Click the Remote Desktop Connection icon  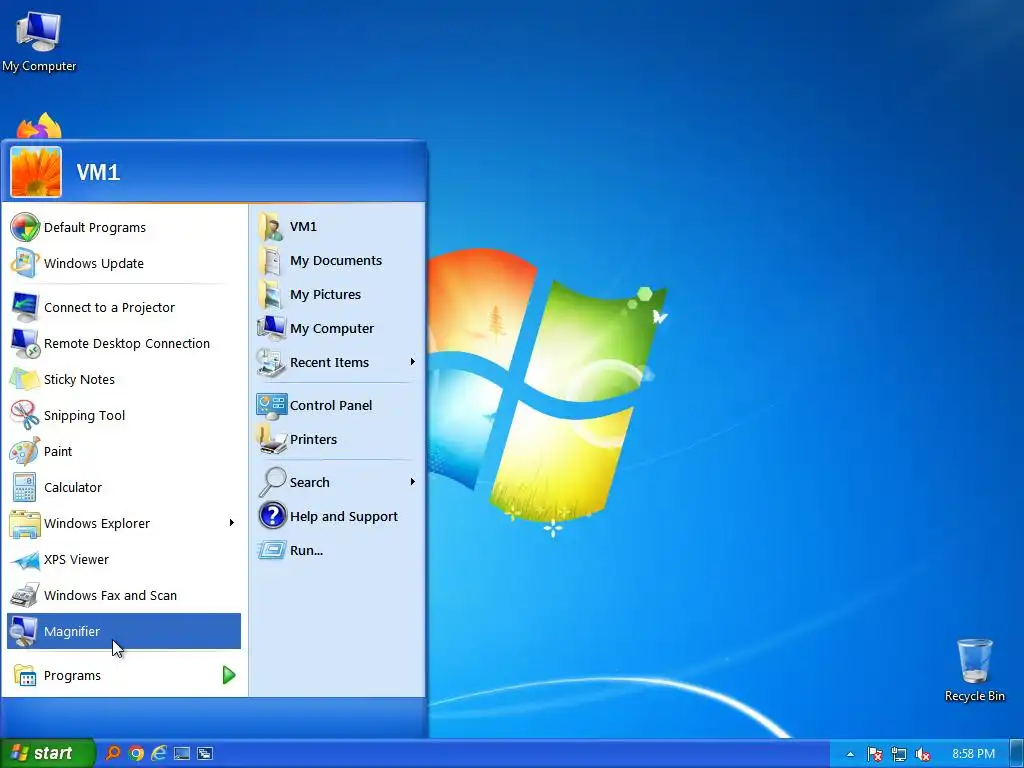[x=25, y=344]
